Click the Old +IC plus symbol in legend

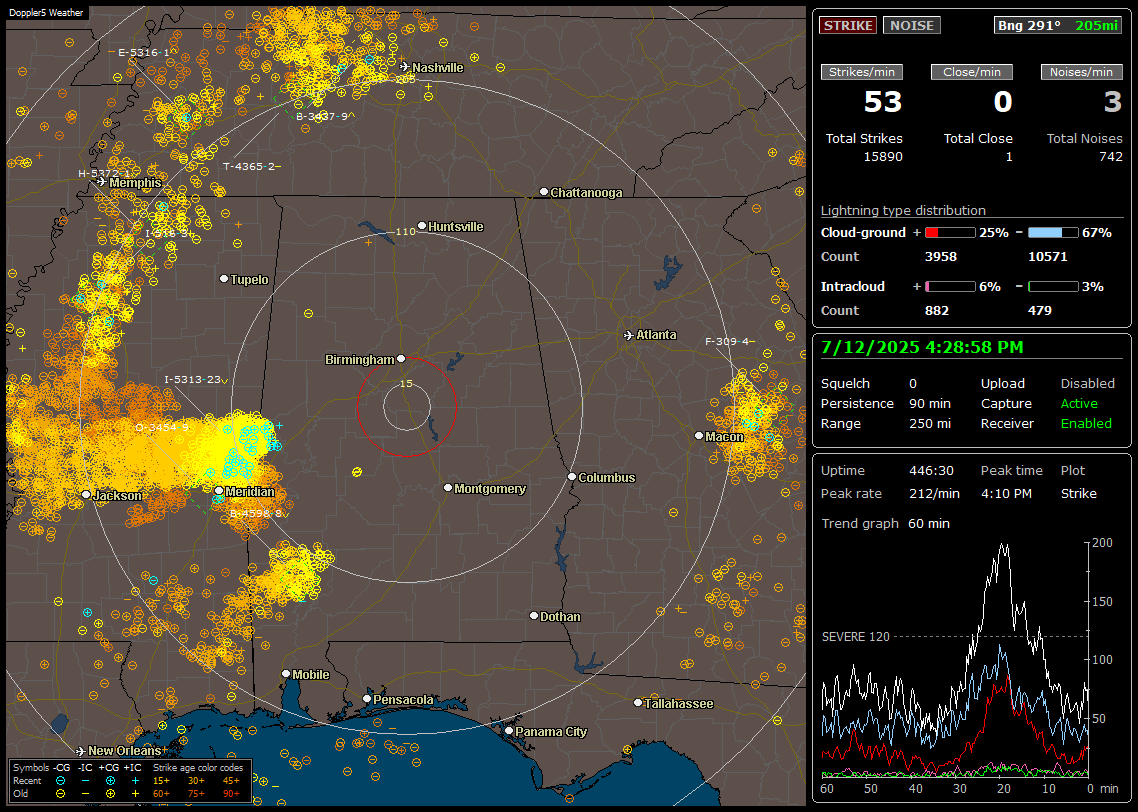pos(136,794)
